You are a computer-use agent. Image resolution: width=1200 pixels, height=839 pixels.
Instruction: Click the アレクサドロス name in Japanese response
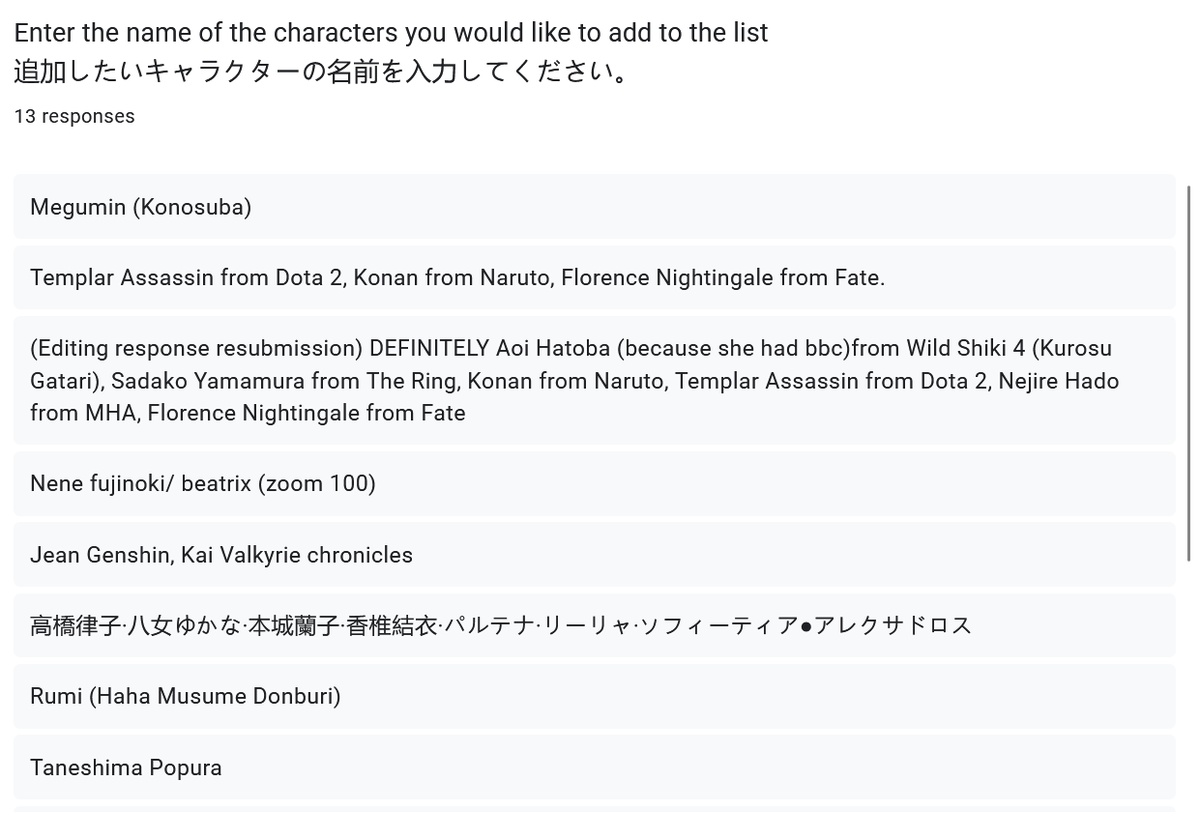click(893, 626)
